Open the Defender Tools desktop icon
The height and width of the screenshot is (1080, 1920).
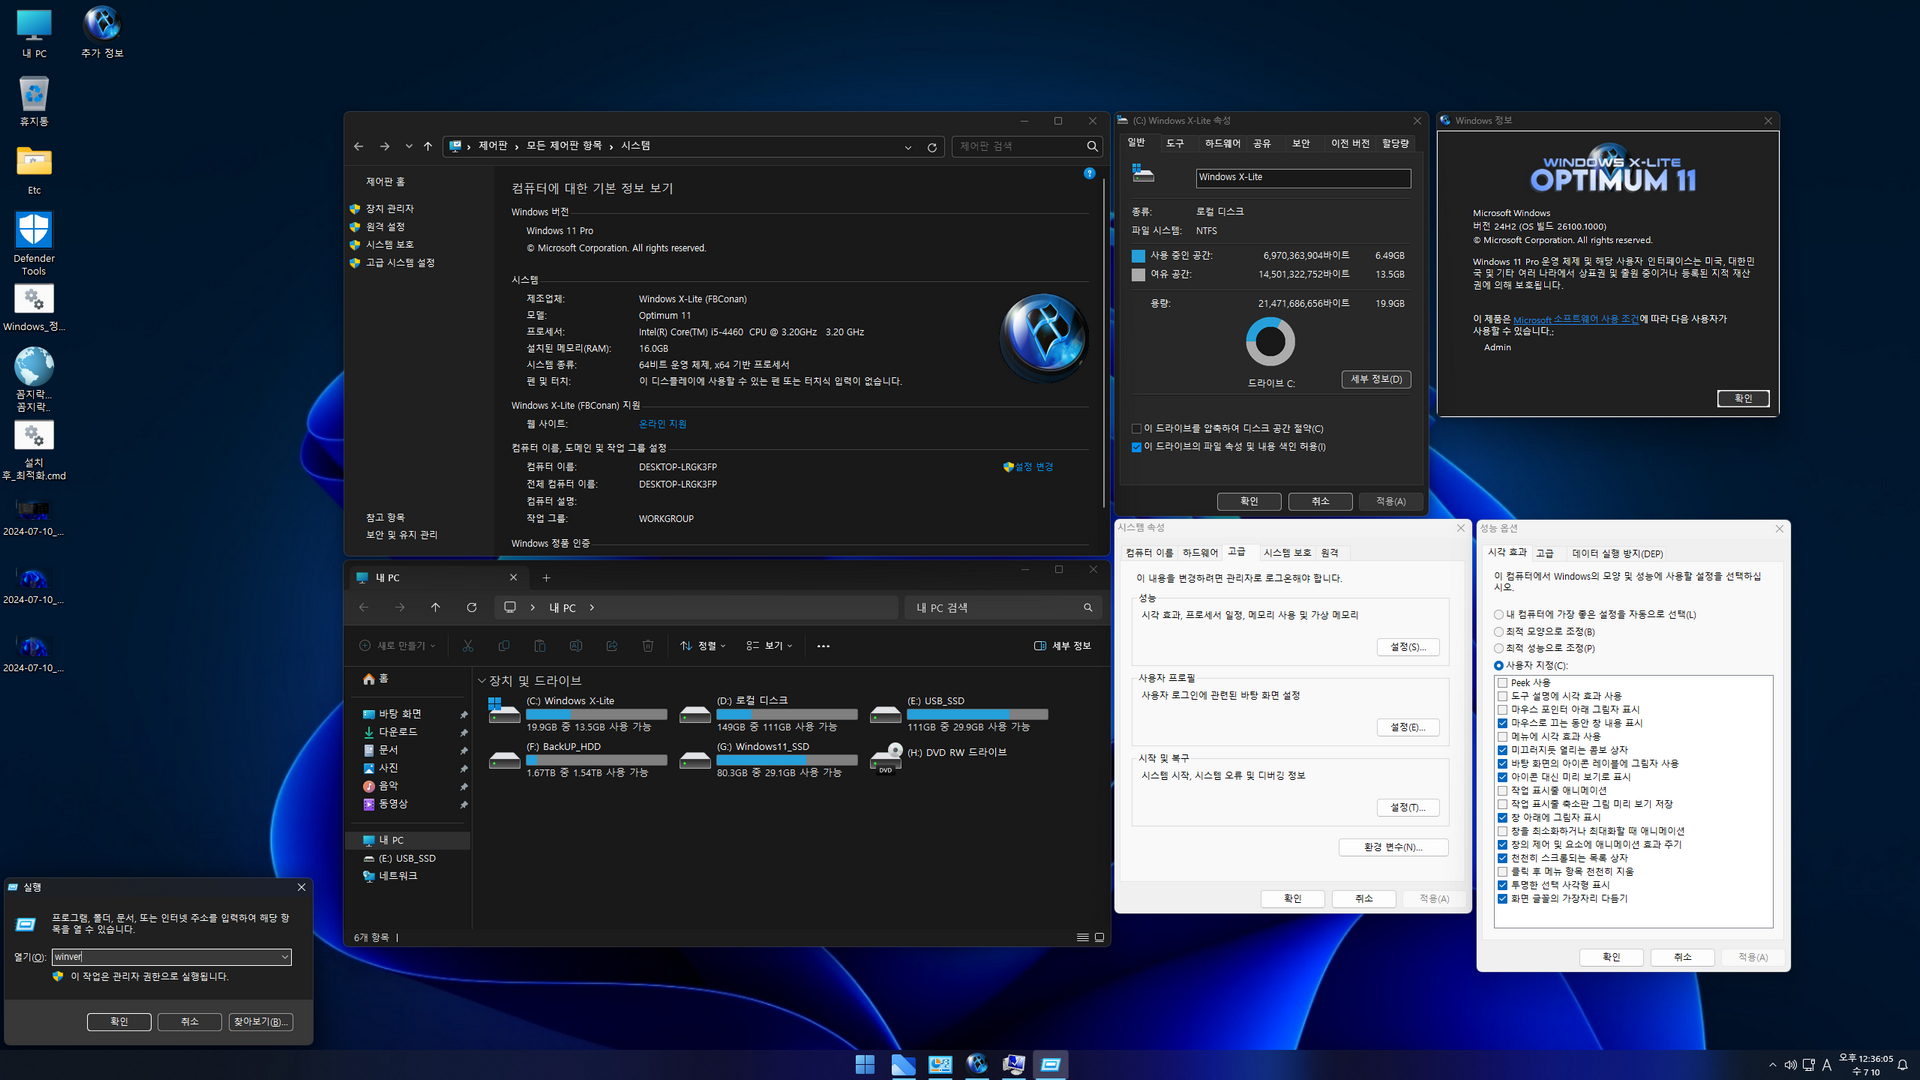pyautogui.click(x=34, y=232)
